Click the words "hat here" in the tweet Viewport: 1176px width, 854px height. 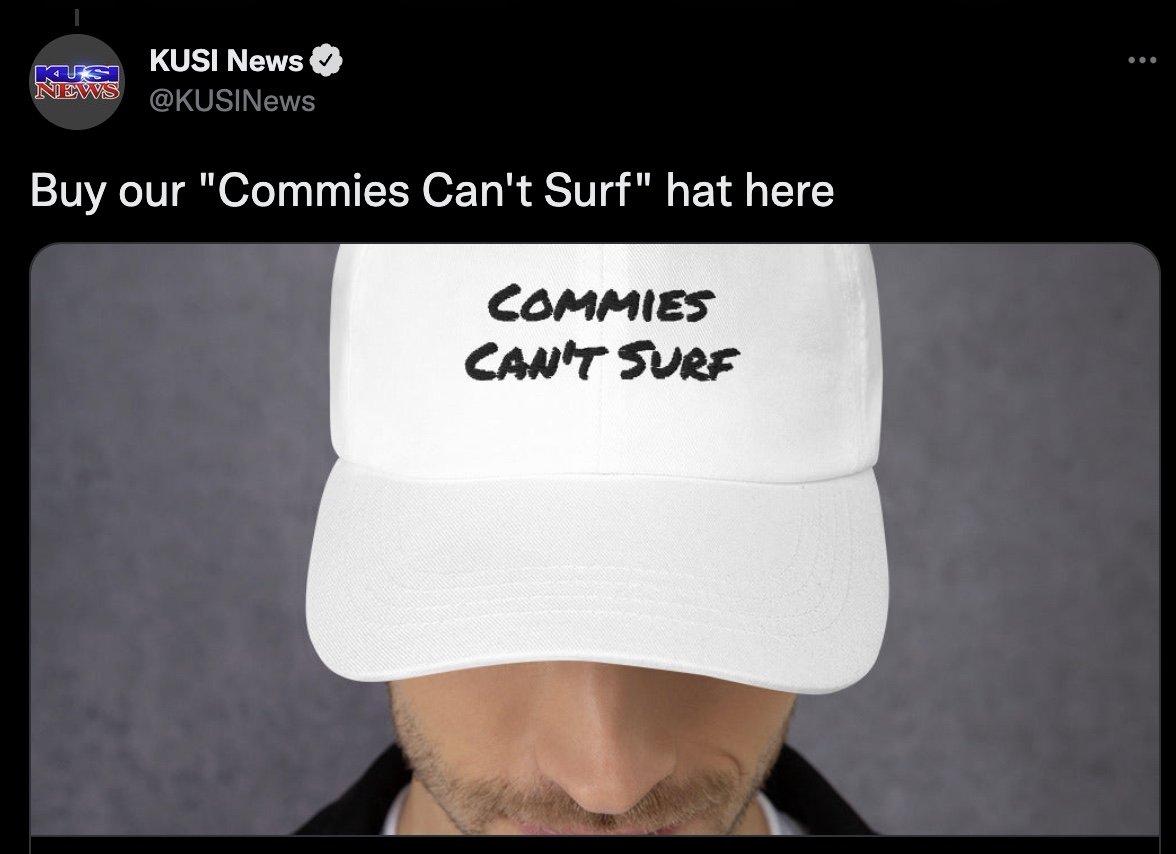[750, 190]
